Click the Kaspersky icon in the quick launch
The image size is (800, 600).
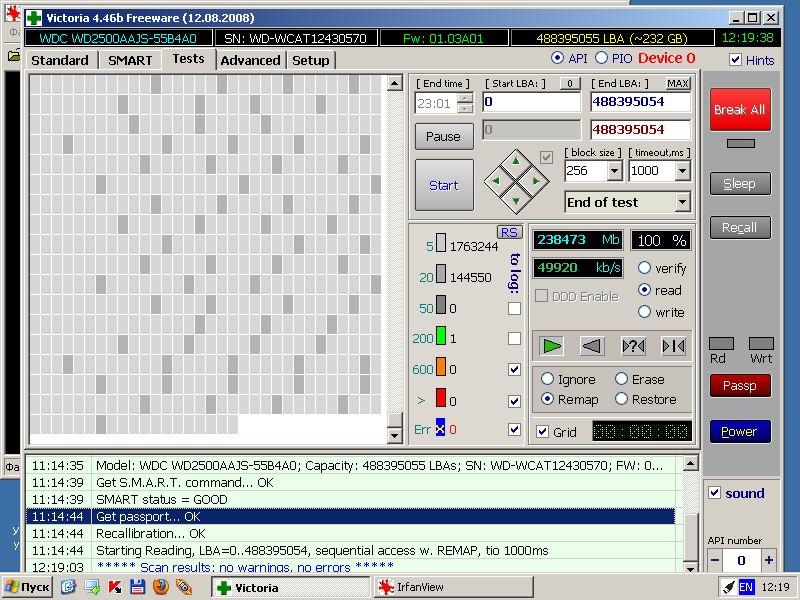pyautogui.click(x=115, y=587)
